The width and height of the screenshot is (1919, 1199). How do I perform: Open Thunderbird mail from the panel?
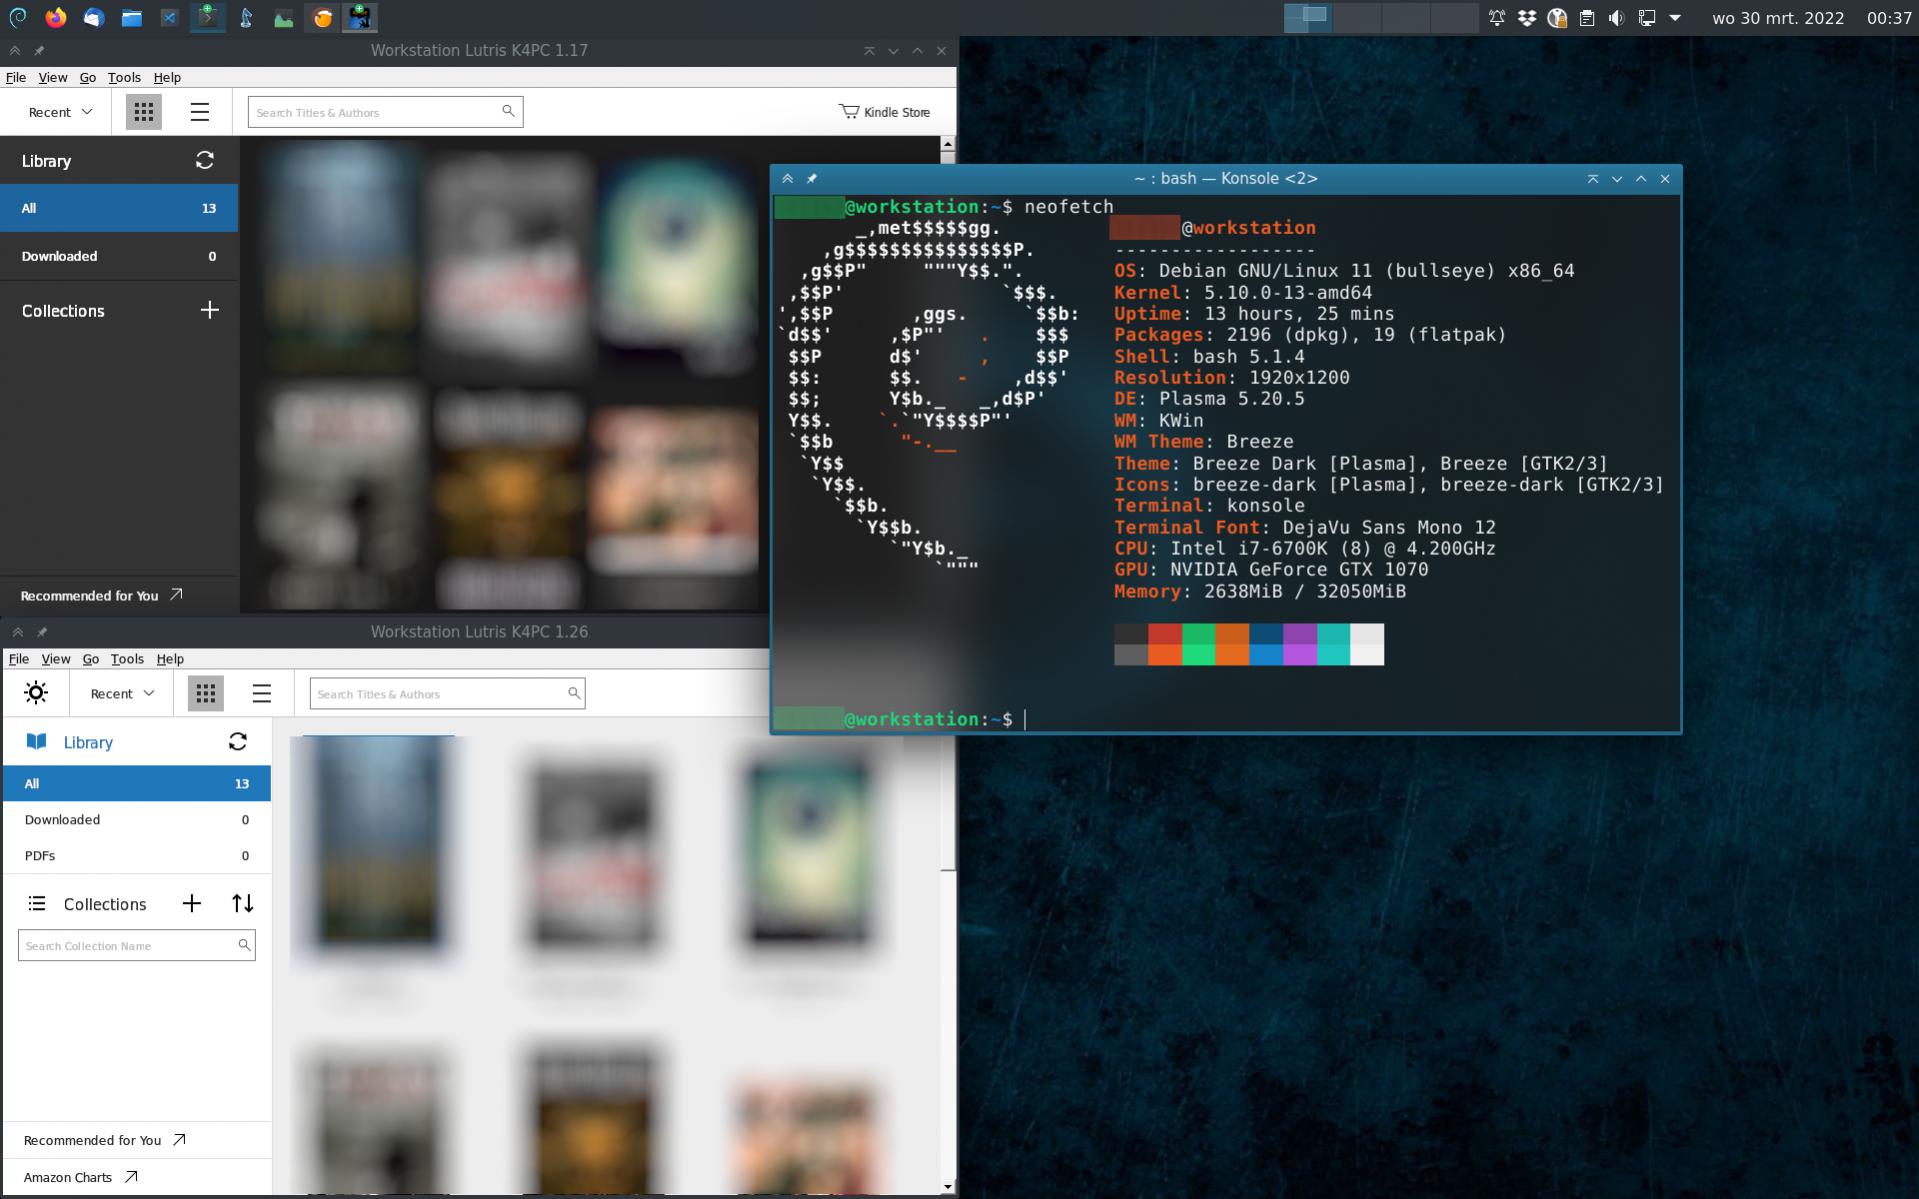[x=94, y=17]
